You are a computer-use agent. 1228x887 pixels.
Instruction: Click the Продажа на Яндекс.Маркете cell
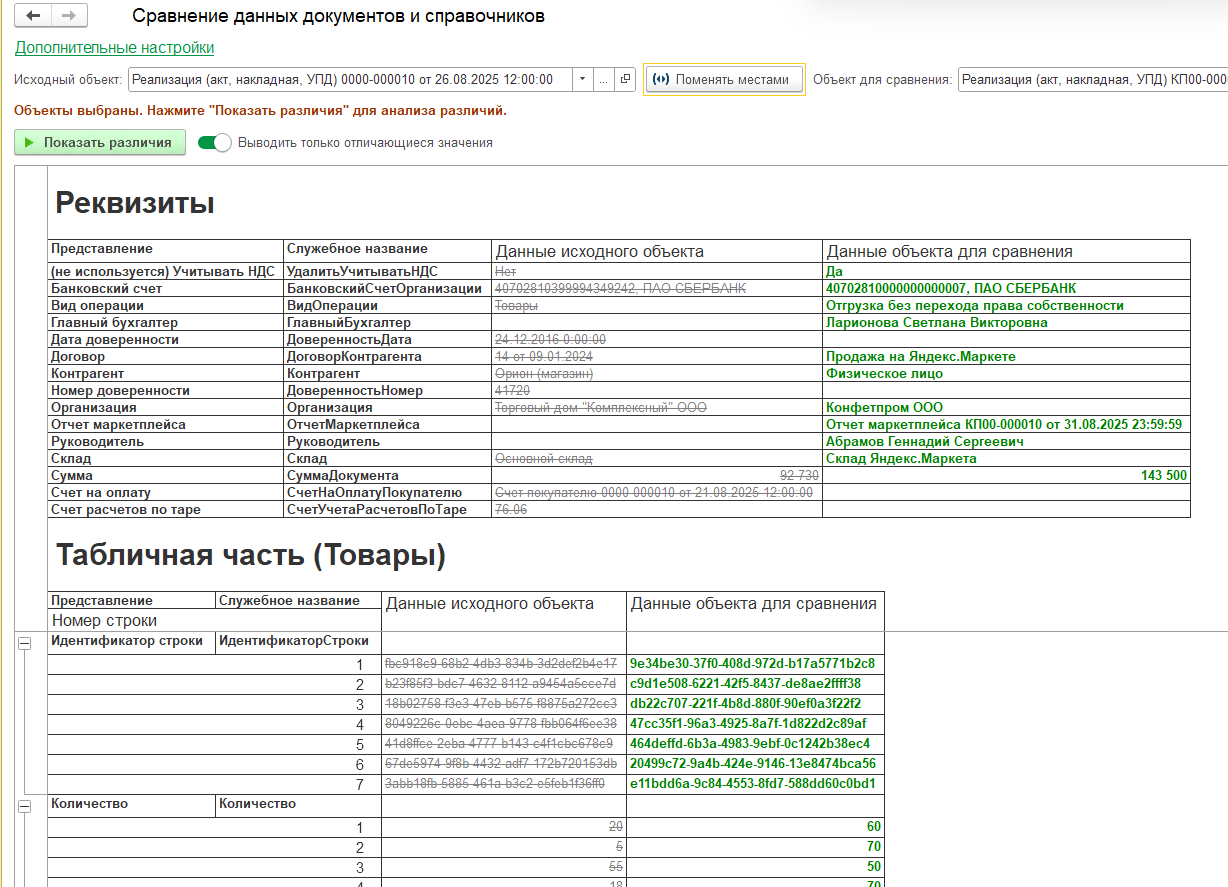point(1006,356)
